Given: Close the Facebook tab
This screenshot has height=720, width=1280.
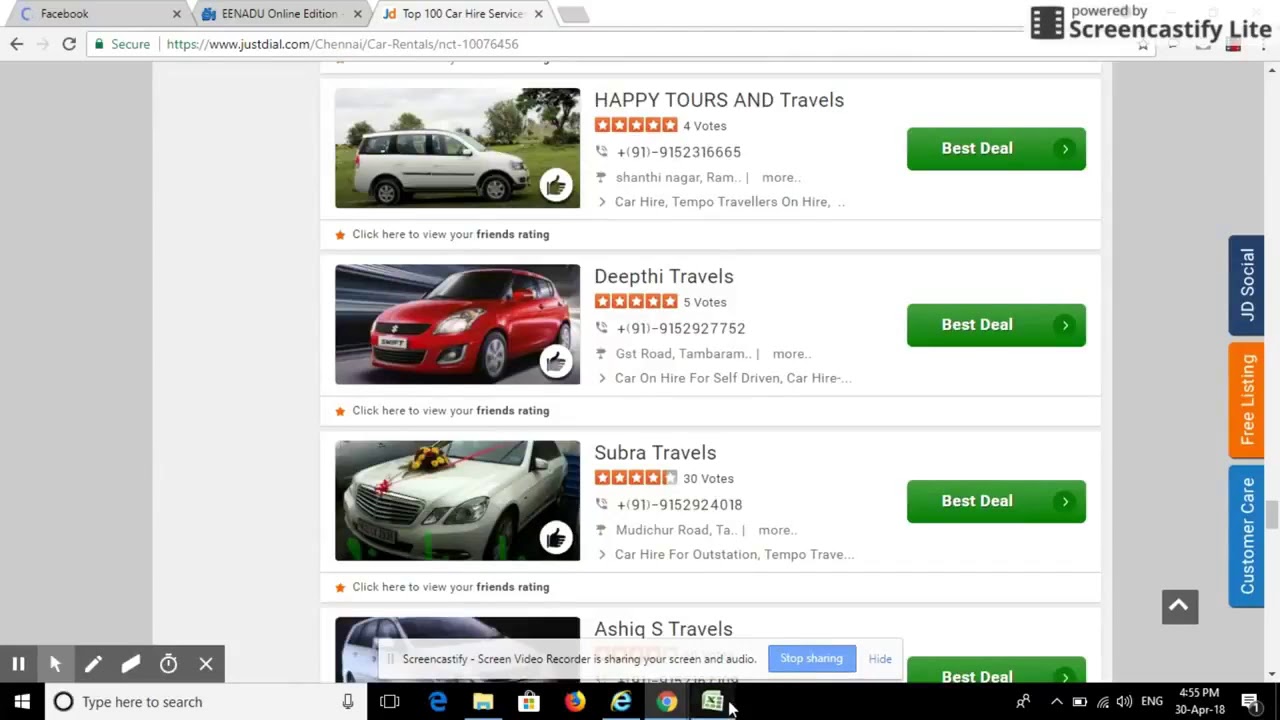Looking at the screenshot, I should [x=177, y=14].
